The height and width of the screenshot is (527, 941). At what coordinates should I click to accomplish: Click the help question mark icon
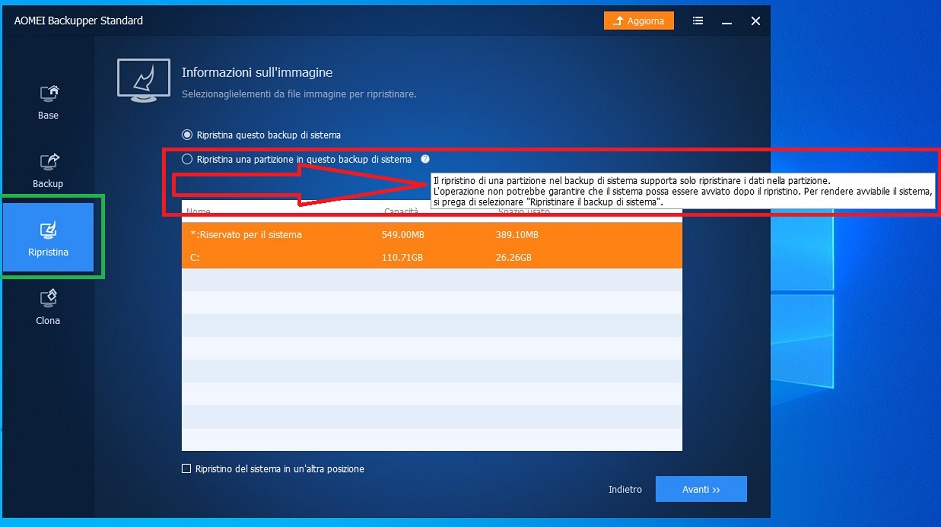click(425, 159)
